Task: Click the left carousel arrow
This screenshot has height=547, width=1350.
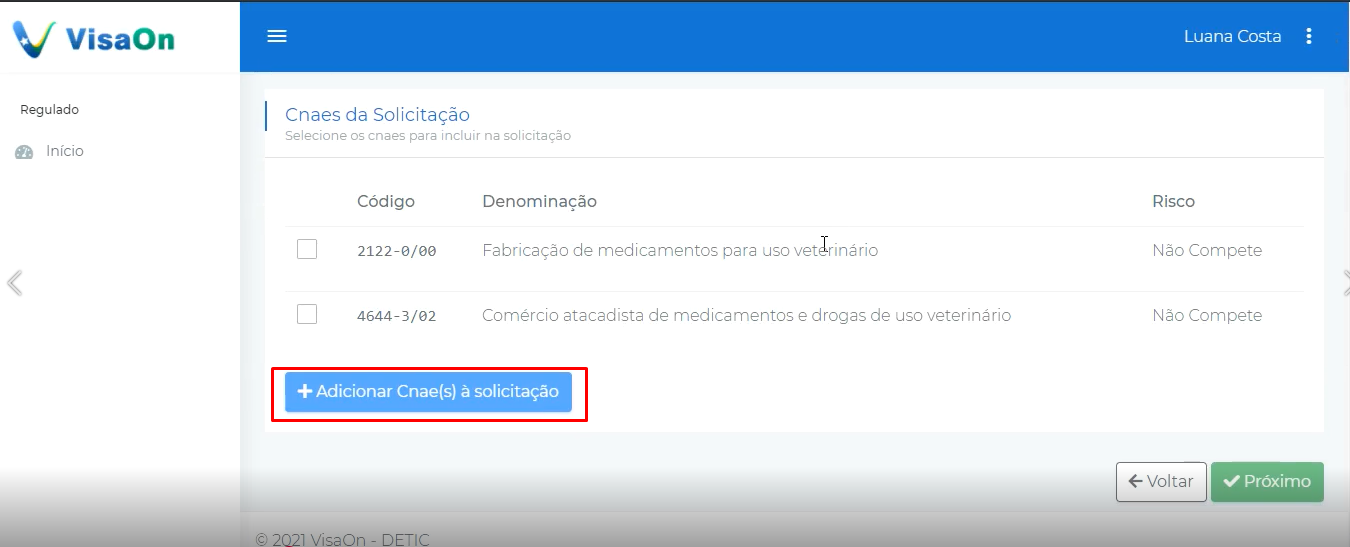Action: click(14, 283)
